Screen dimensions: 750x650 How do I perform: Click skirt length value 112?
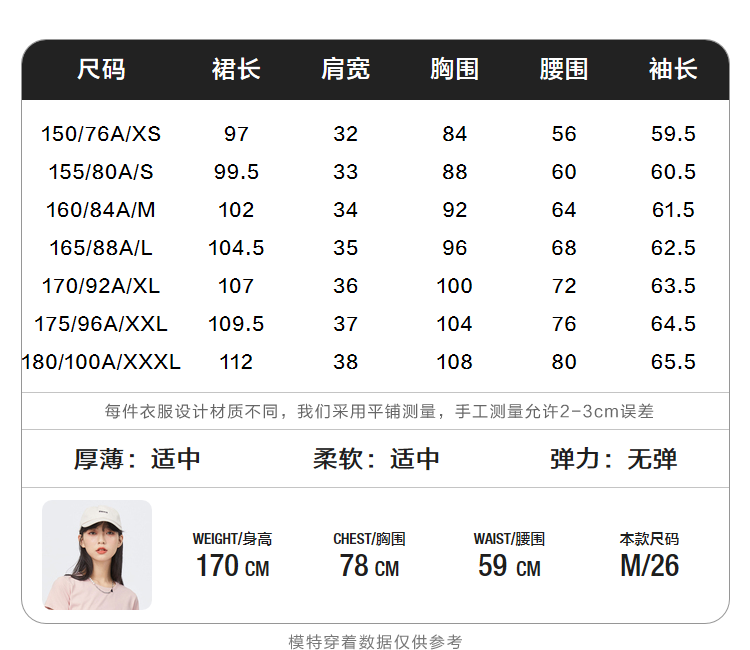(236, 362)
